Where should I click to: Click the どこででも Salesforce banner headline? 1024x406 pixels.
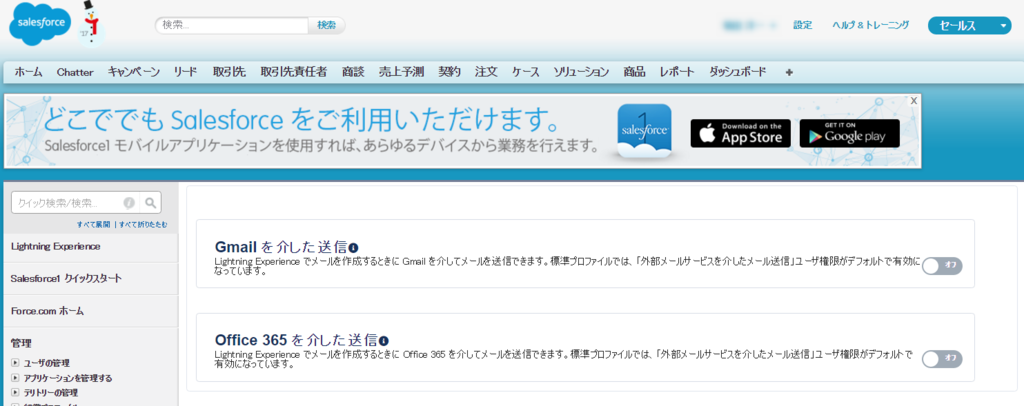(x=304, y=120)
